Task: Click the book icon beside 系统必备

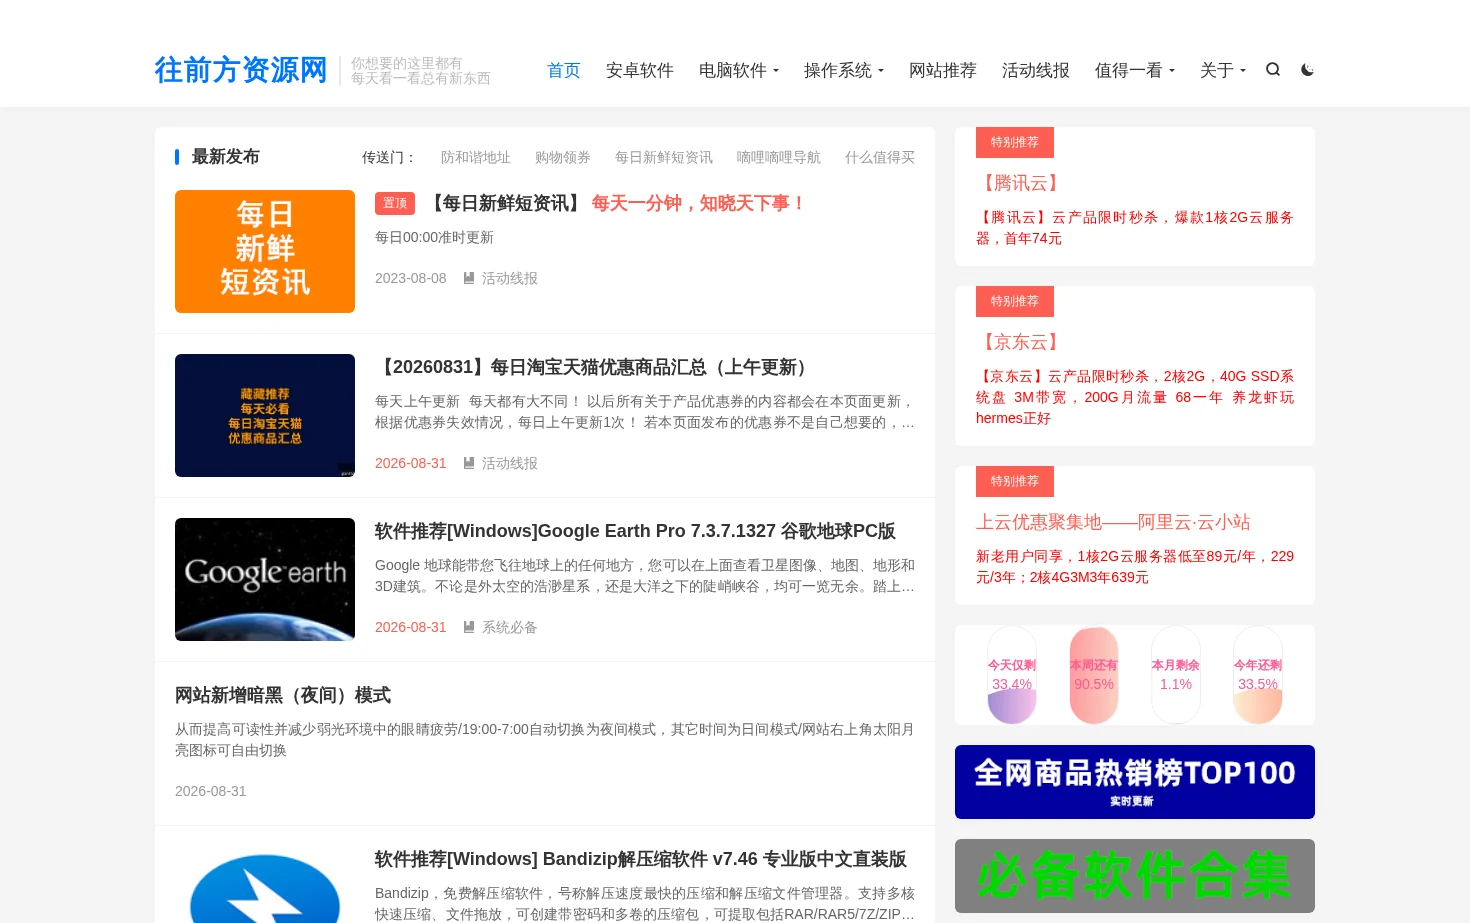Action: [469, 627]
